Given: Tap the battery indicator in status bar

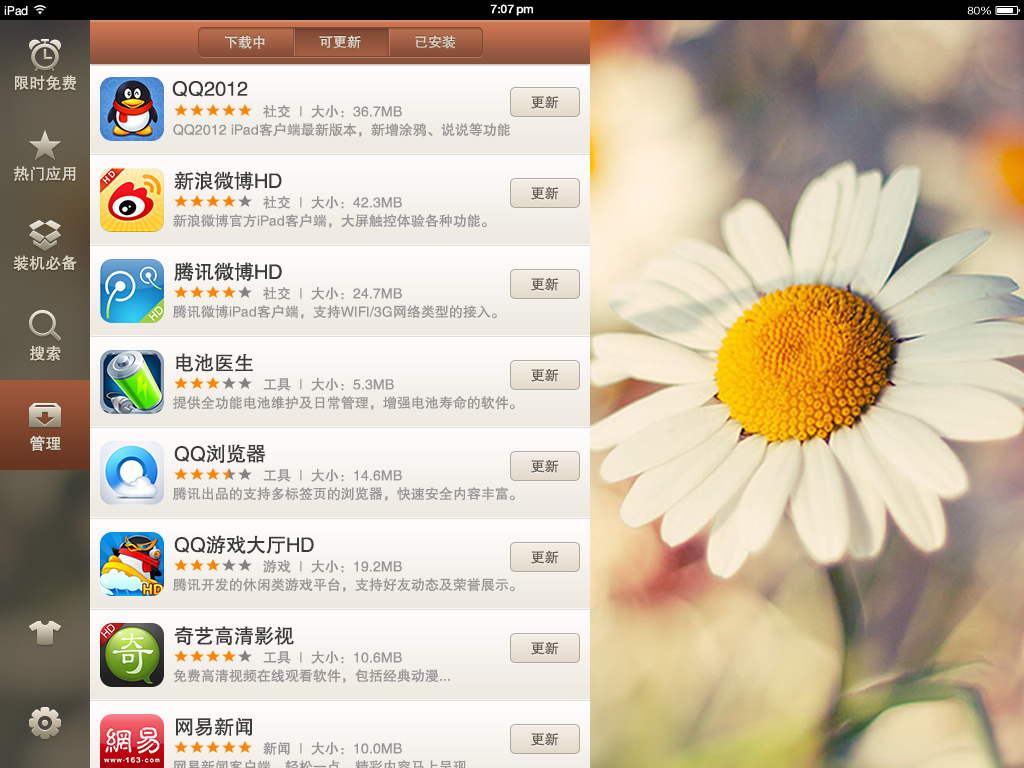Looking at the screenshot, I should click(x=1007, y=10).
